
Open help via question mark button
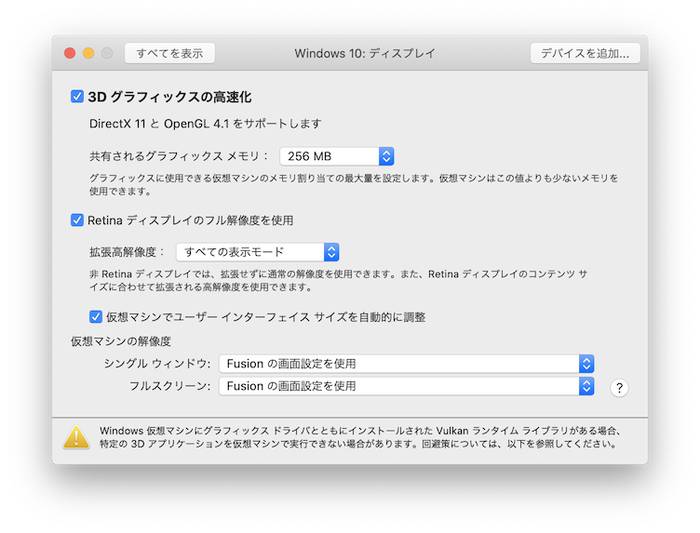(619, 388)
